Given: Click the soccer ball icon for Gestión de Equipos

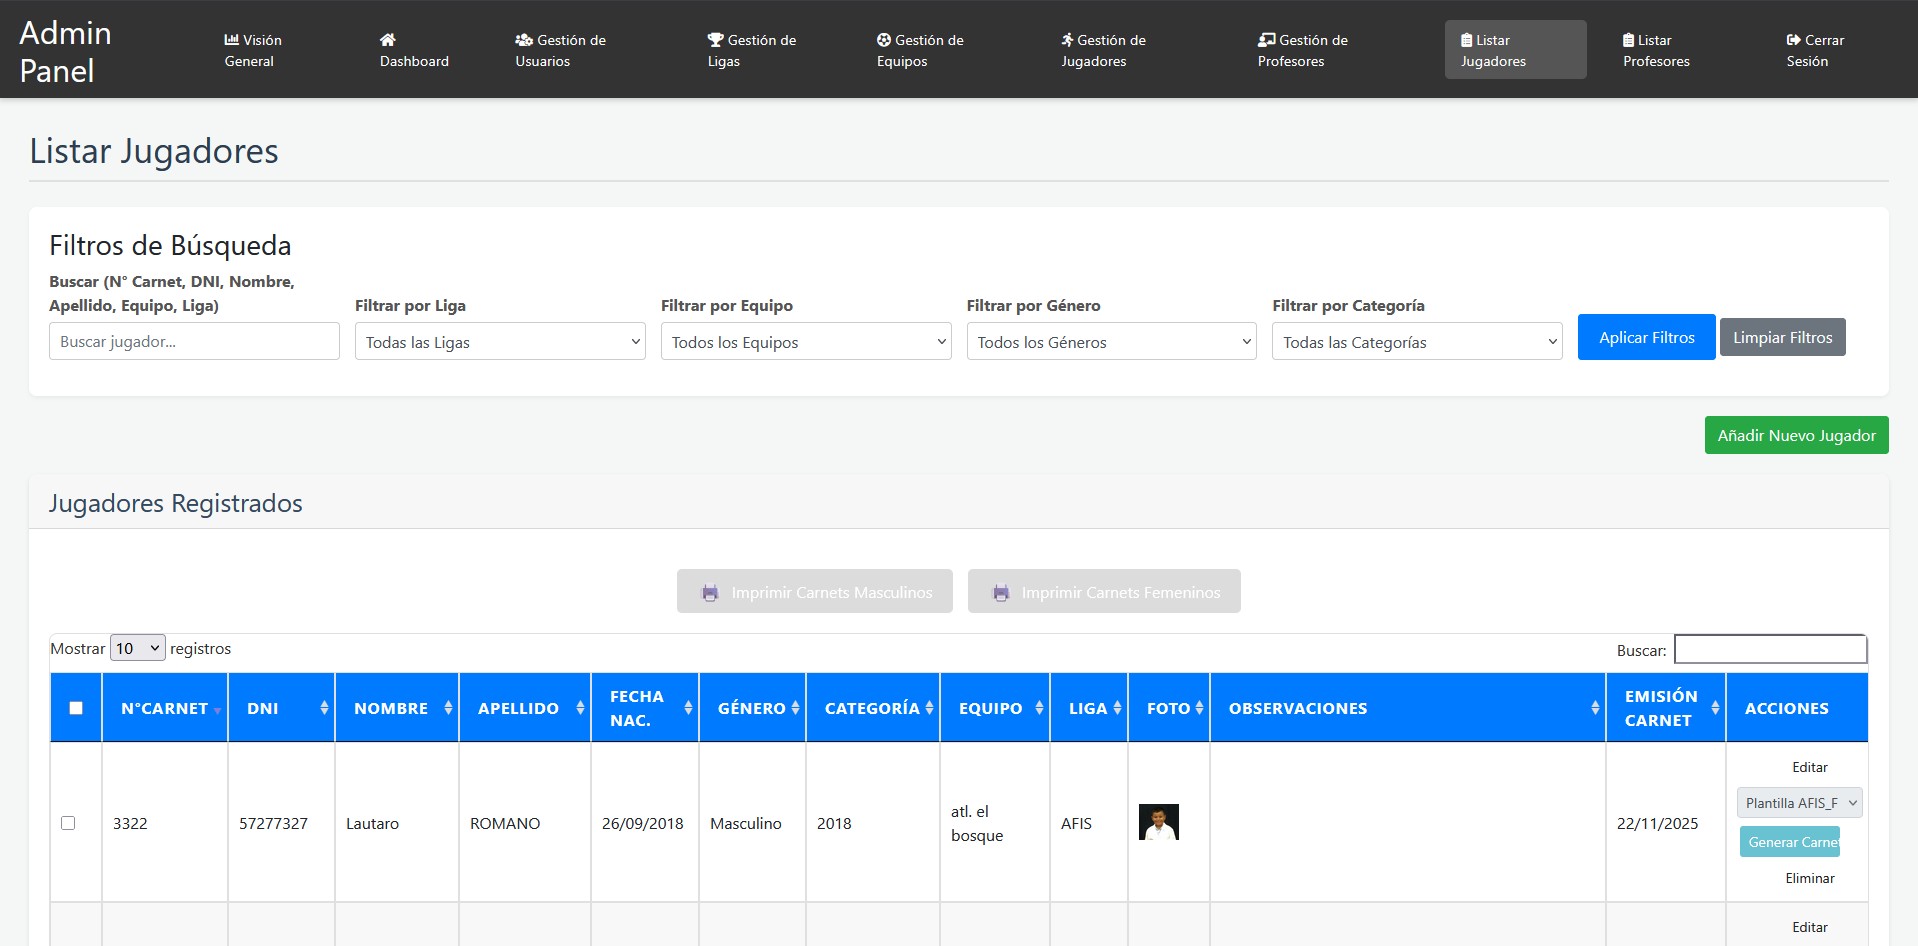Looking at the screenshot, I should click(884, 40).
